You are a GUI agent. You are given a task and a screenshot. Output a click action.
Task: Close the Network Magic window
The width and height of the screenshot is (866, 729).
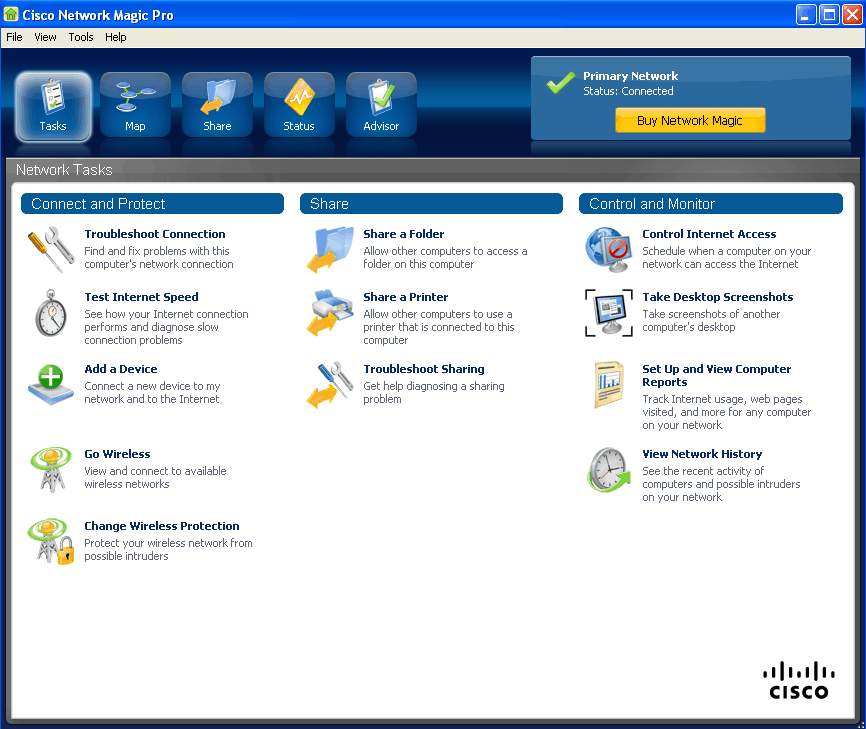tap(852, 15)
